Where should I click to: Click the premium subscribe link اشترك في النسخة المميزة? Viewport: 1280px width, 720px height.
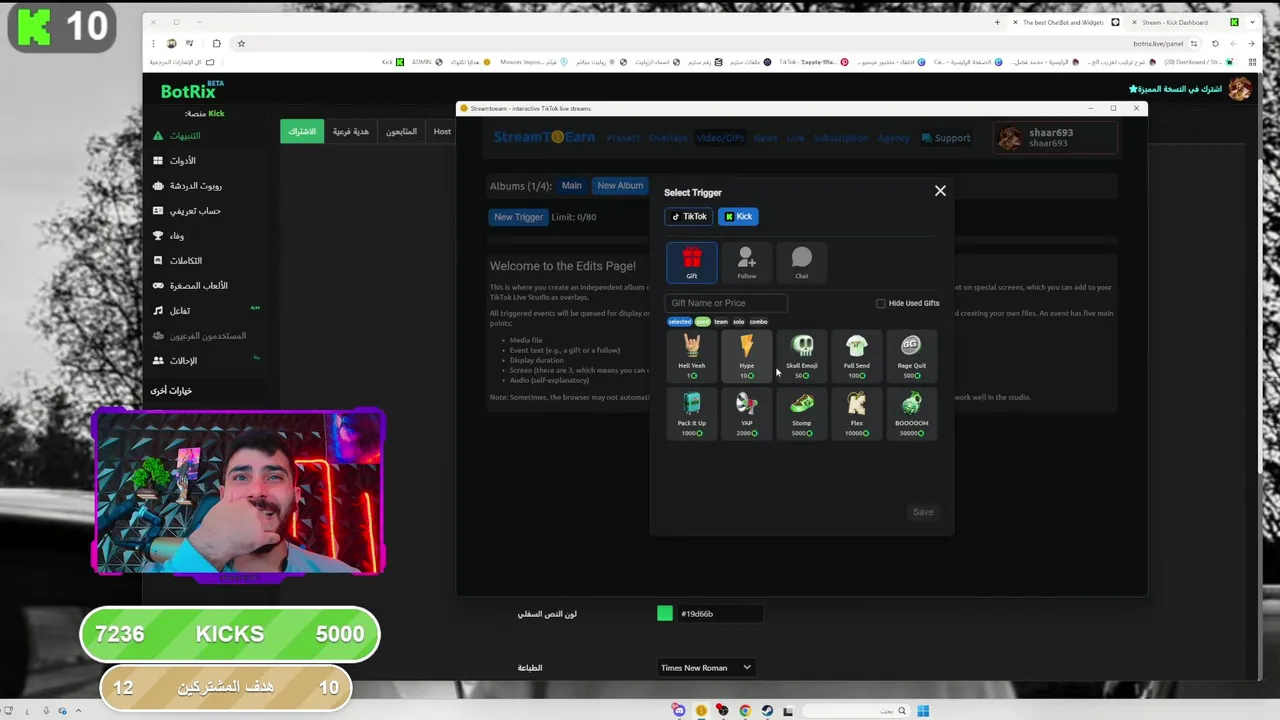pos(1176,89)
